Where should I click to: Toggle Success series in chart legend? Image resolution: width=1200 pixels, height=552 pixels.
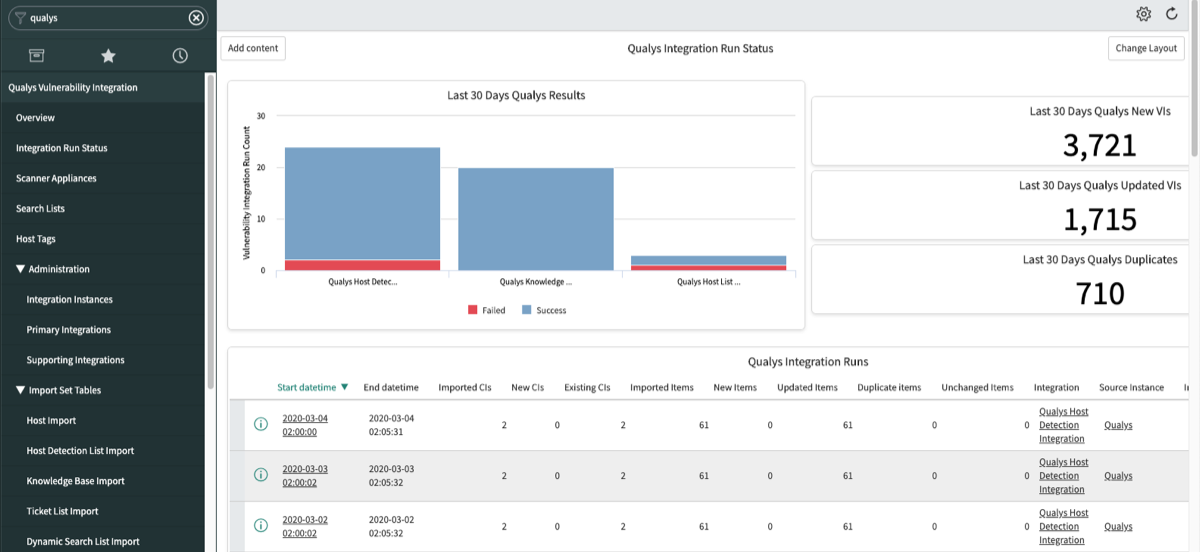[x=544, y=310]
